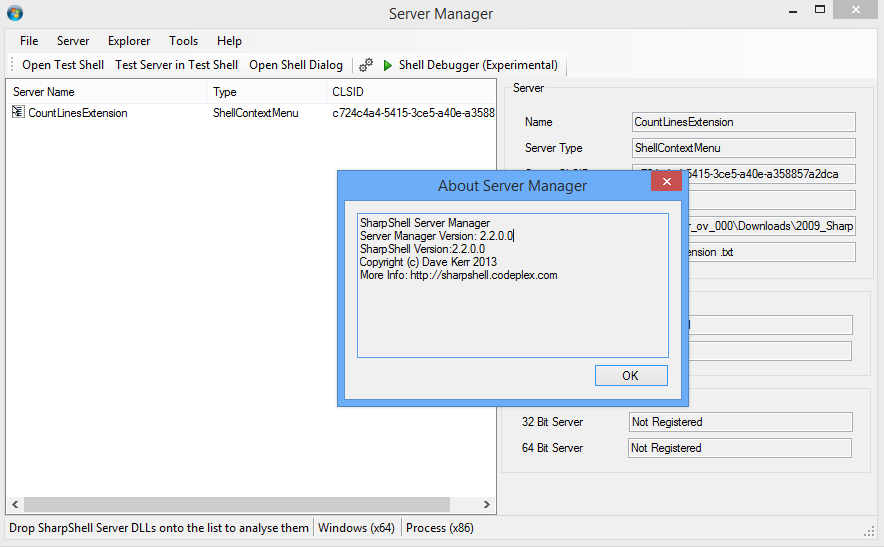Click 'SharpShell Version:2.2.0.0' line

point(422,249)
